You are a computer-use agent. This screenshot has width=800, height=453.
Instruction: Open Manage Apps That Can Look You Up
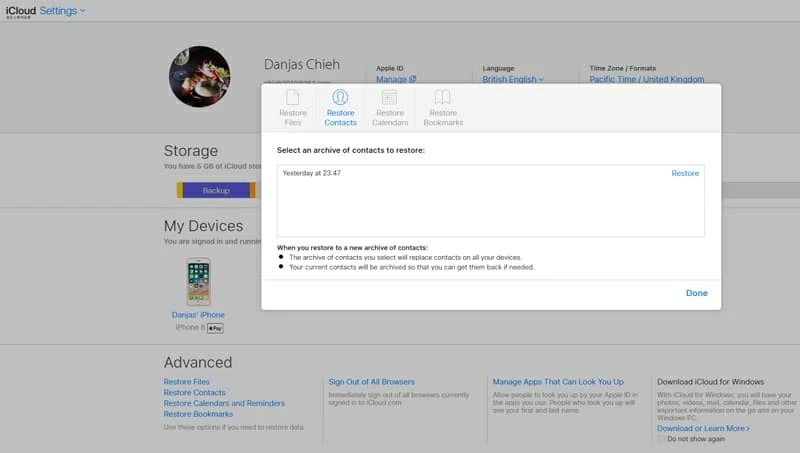pos(557,382)
